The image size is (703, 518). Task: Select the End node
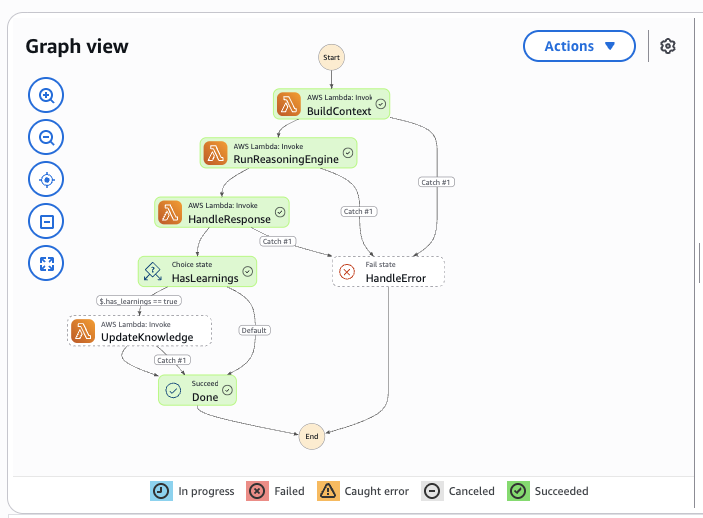pyautogui.click(x=312, y=436)
